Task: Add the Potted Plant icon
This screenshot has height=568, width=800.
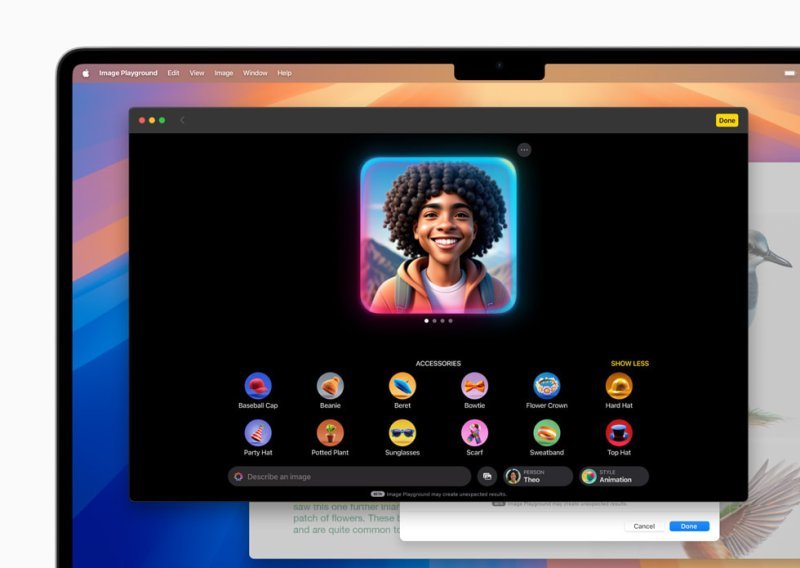Action: [330, 433]
